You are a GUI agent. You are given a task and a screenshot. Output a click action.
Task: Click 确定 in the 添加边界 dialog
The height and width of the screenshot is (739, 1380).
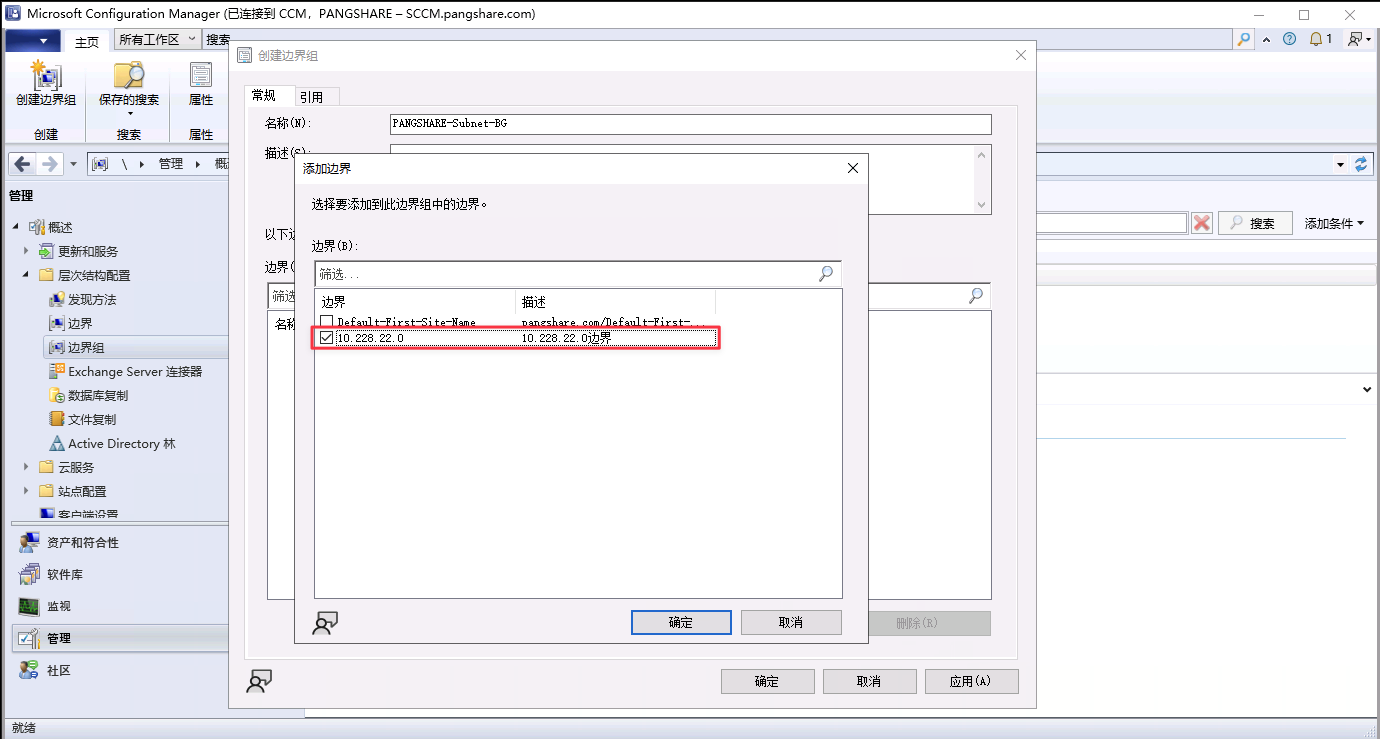click(x=681, y=622)
